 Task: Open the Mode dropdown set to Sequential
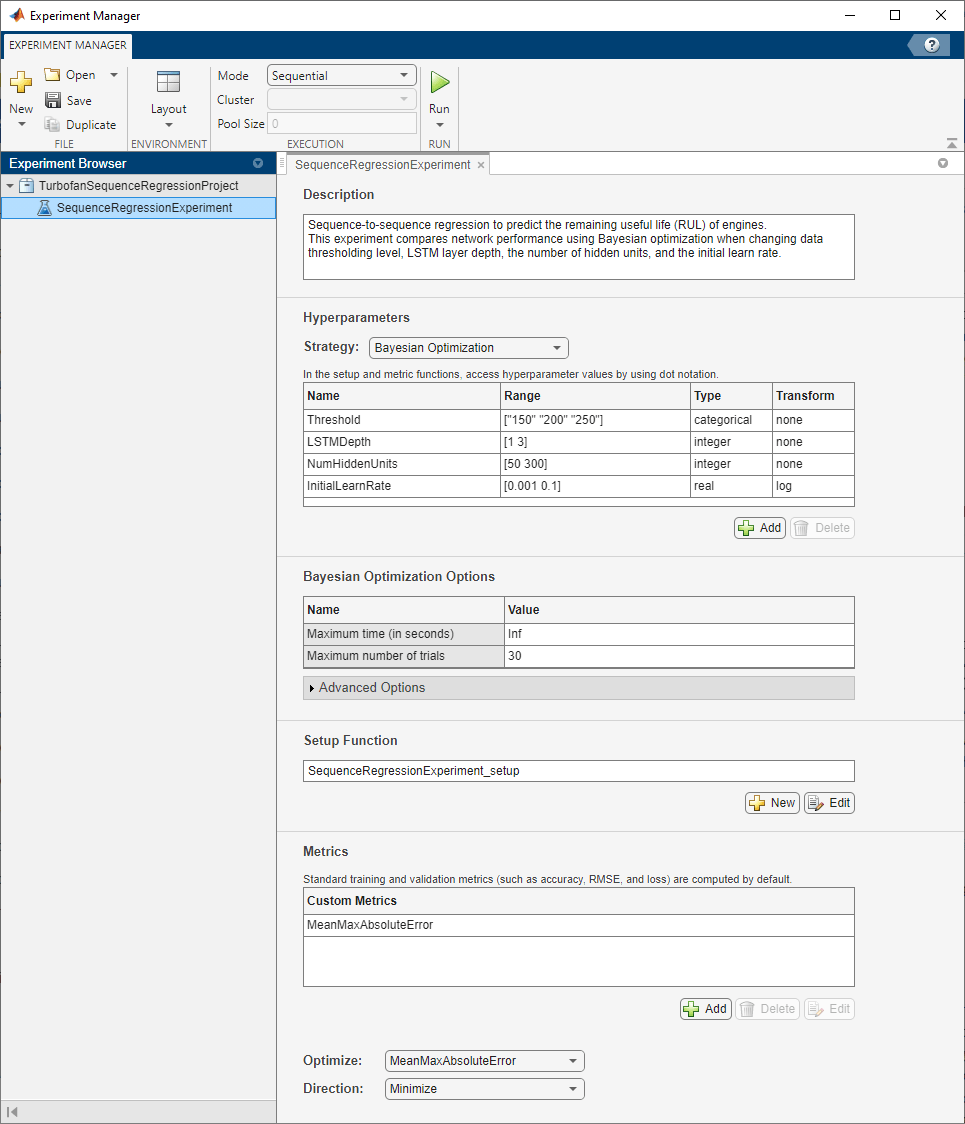point(341,76)
